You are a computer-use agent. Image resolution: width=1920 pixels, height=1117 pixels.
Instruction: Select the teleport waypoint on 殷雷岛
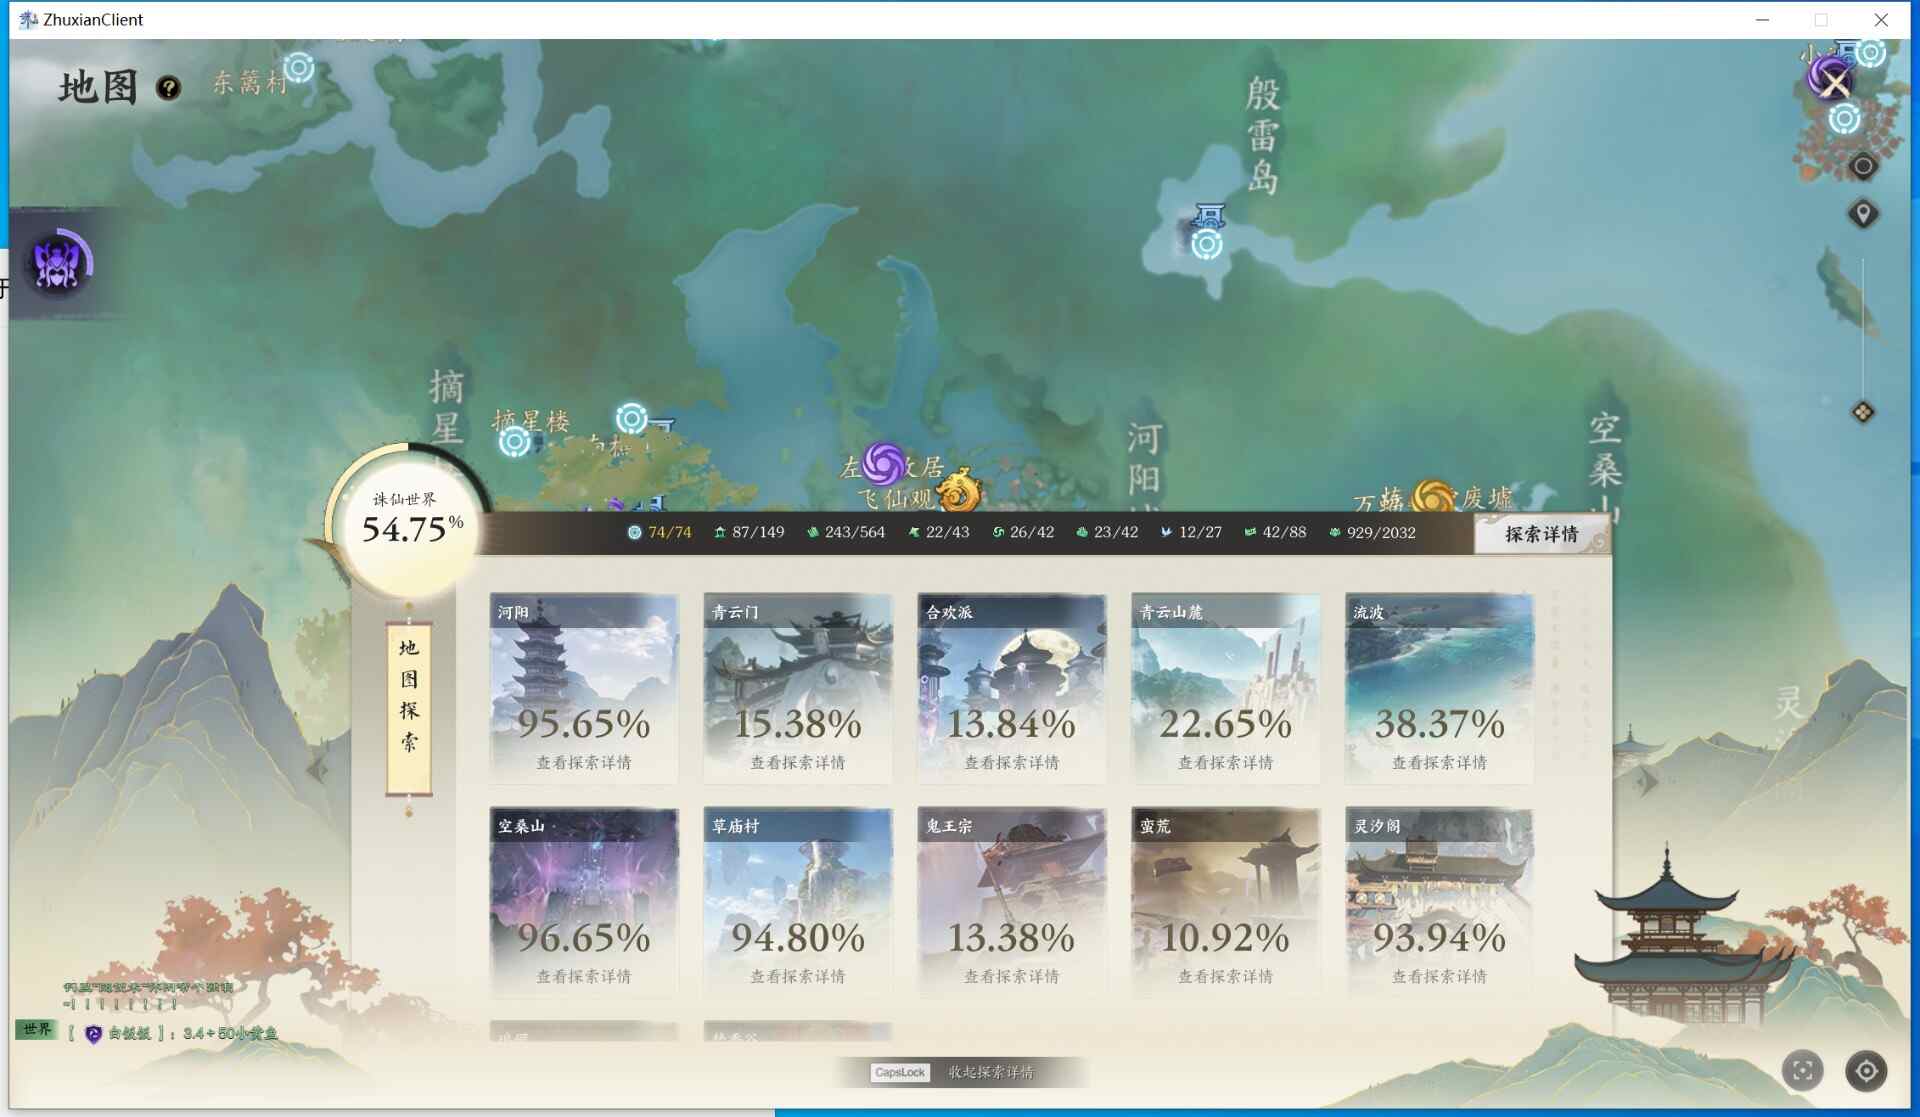click(x=1207, y=244)
